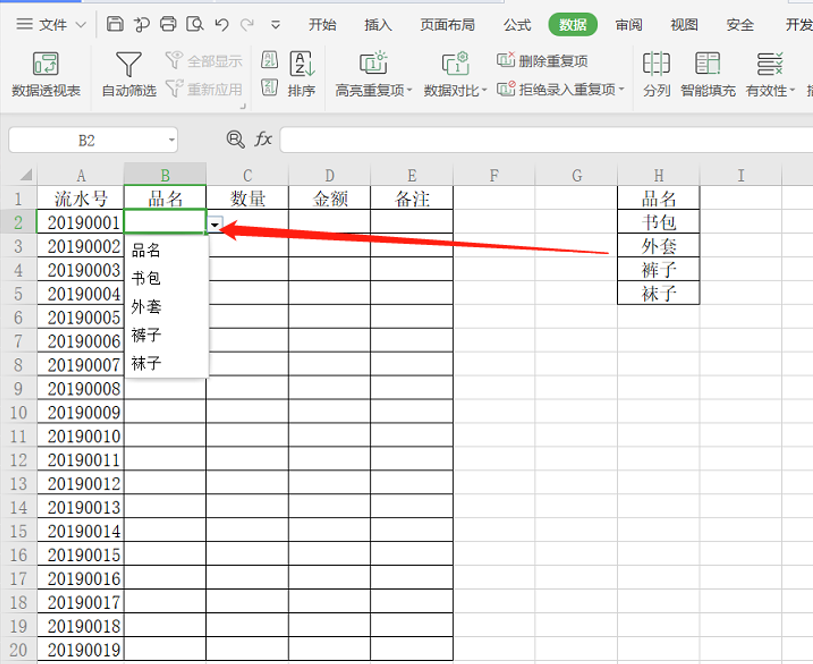Open the 文件 hamburger menu icon
813x664 pixels.
point(24,24)
